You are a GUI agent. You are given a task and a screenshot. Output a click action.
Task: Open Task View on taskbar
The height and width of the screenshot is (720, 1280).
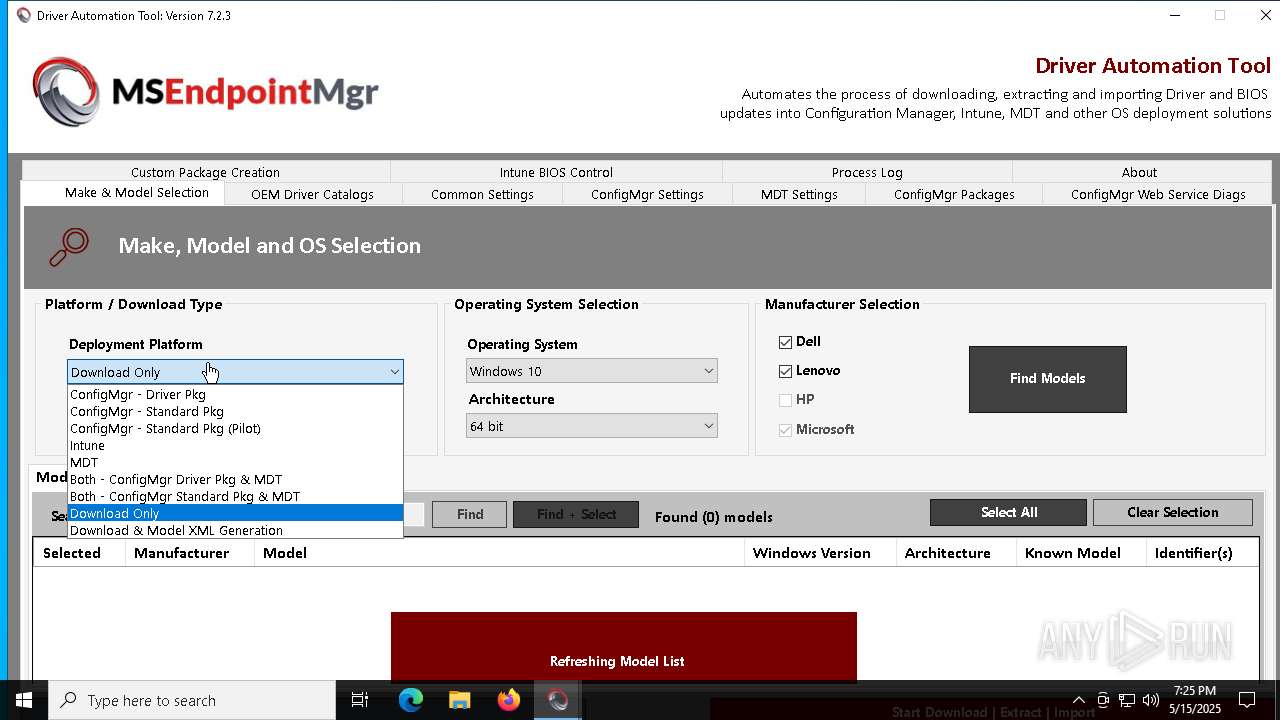pyautogui.click(x=360, y=700)
